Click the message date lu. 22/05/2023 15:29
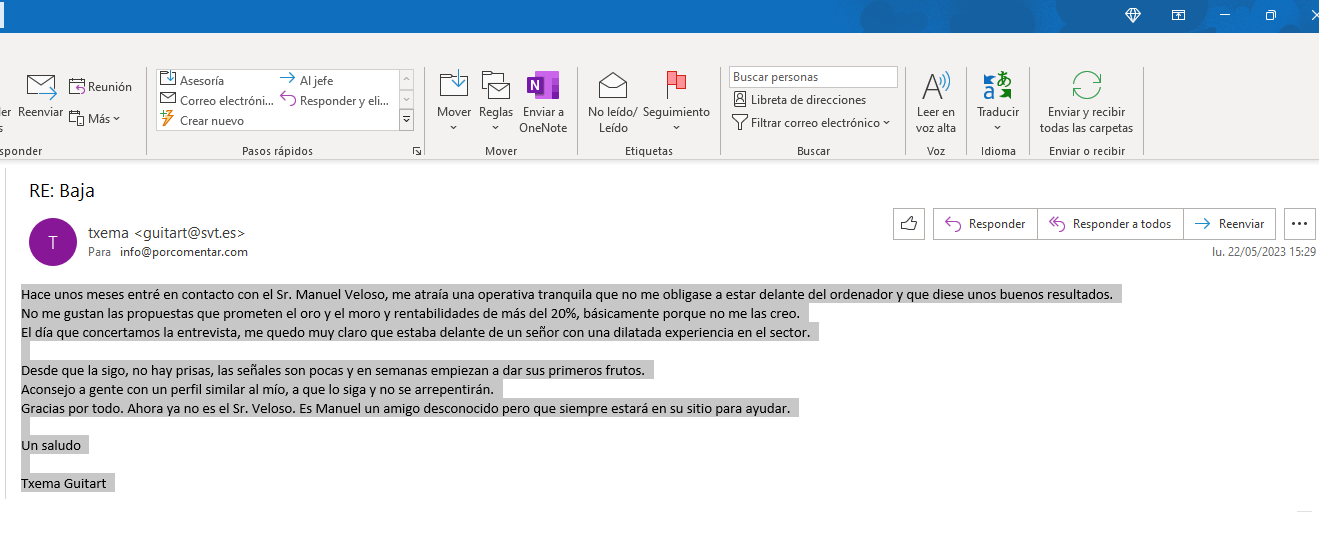Viewport: 1320px width, 536px height. click(x=1264, y=252)
